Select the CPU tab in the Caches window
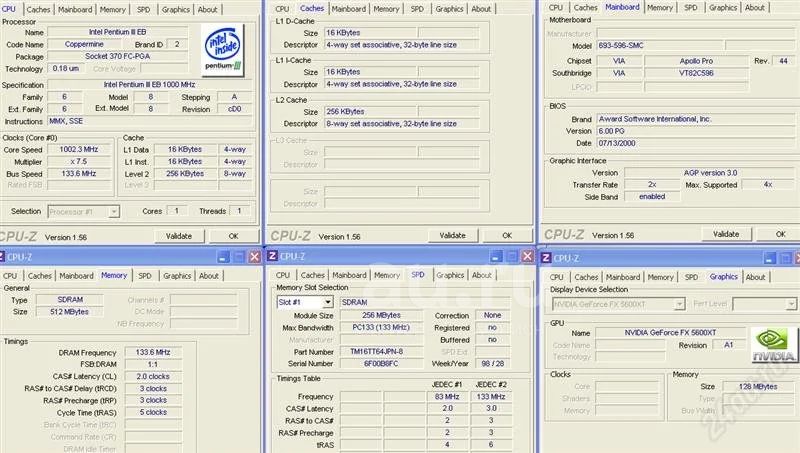 click(x=282, y=9)
